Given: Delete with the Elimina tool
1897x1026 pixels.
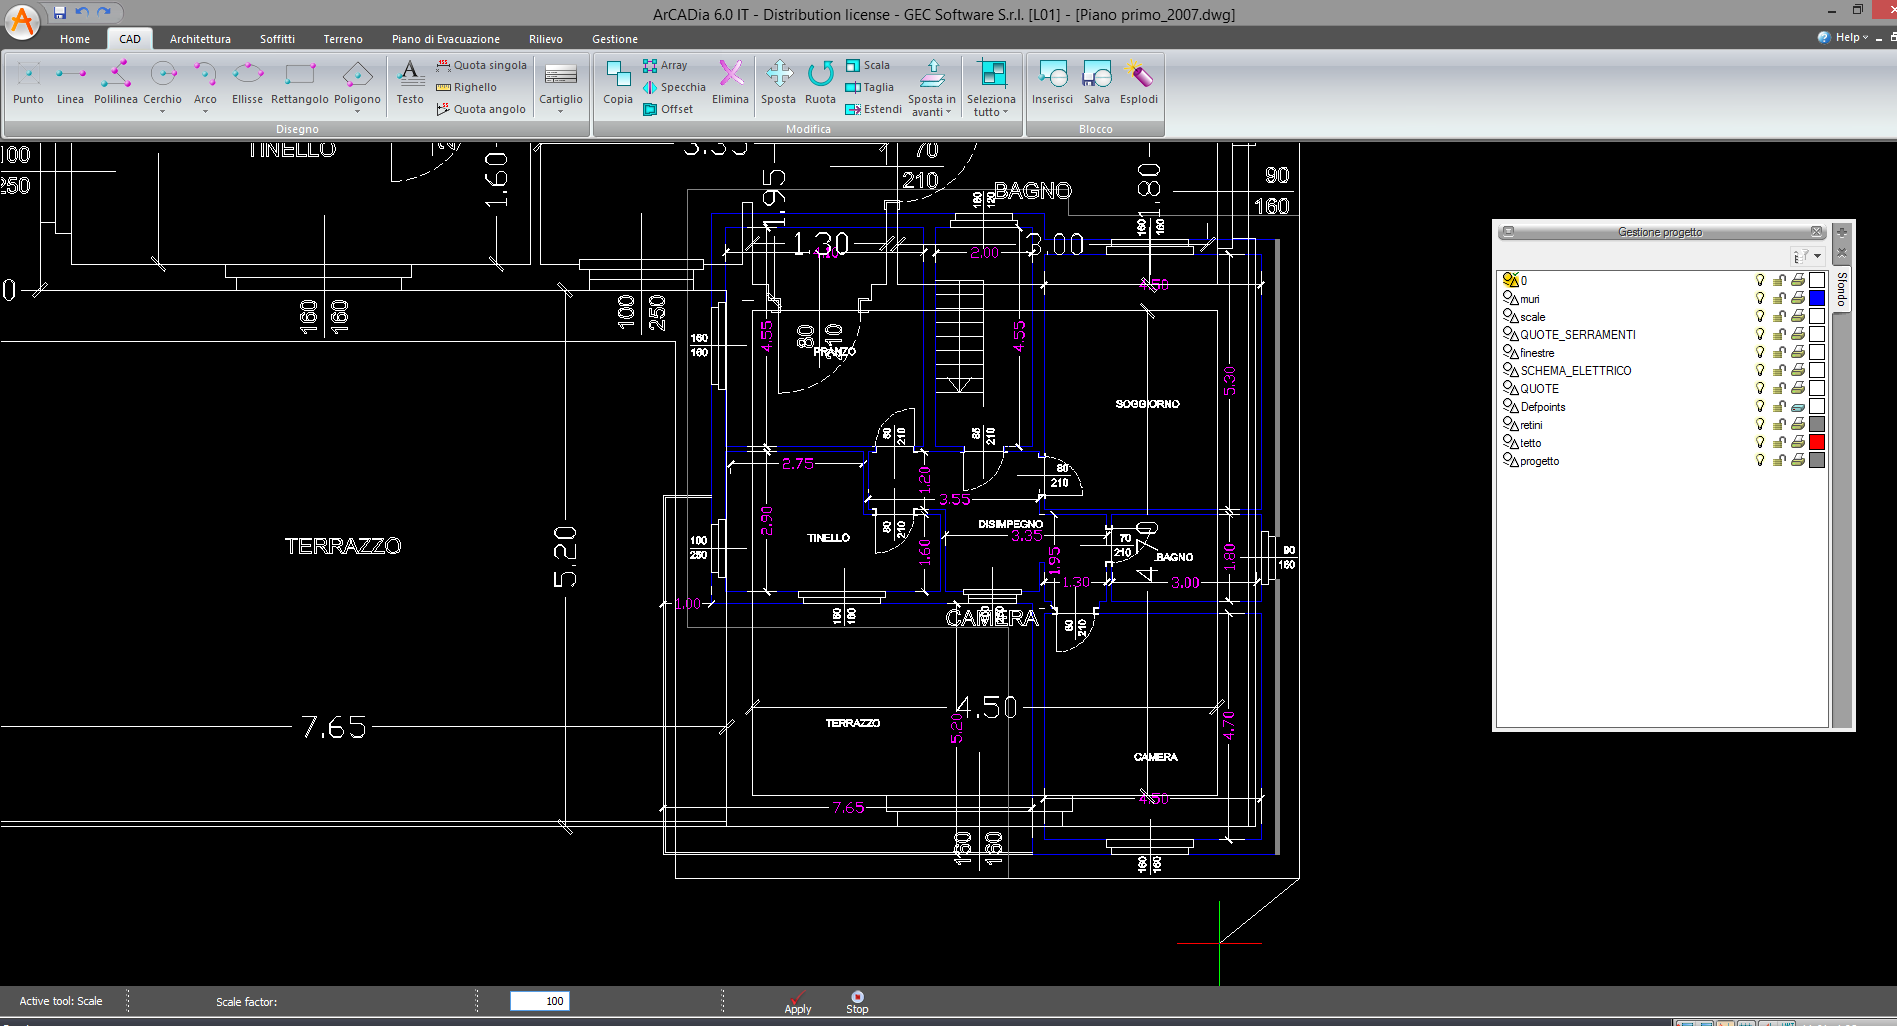Looking at the screenshot, I should [730, 82].
